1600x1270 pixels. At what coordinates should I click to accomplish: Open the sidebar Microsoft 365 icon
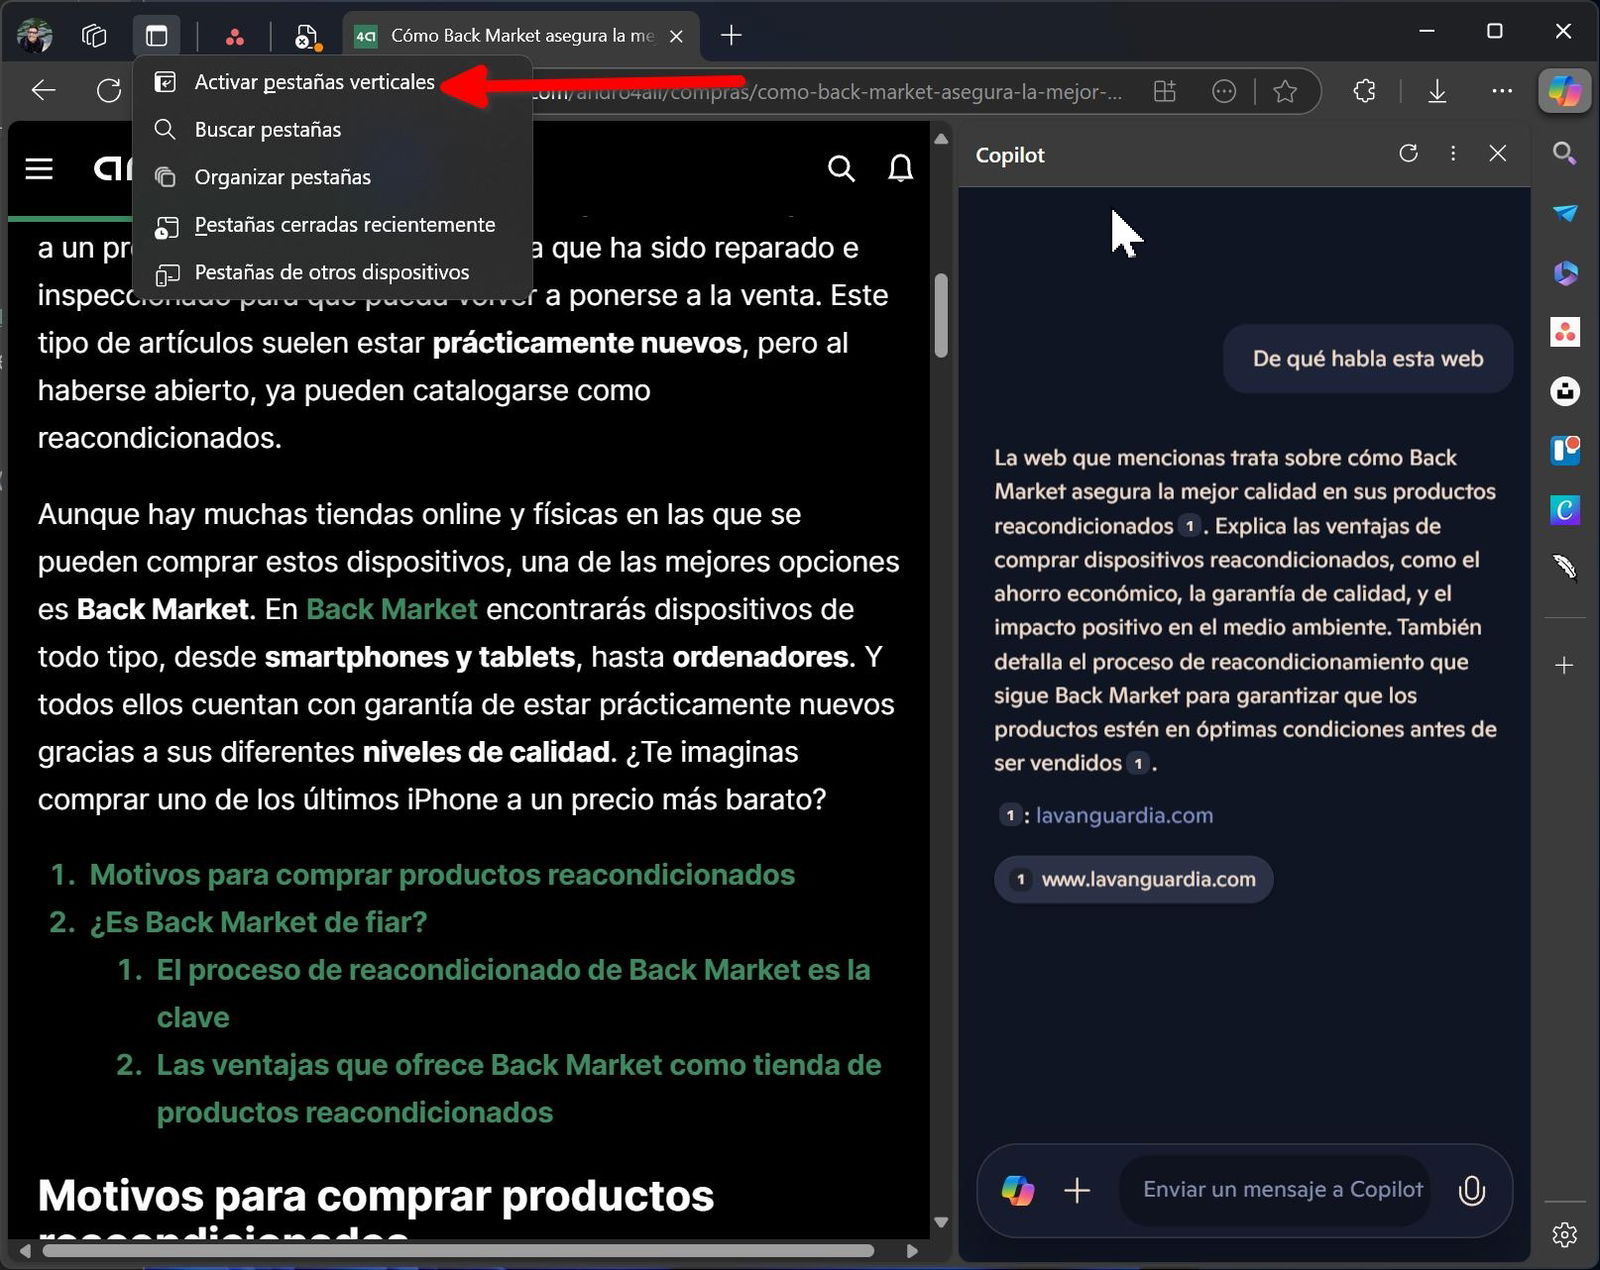1565,272
